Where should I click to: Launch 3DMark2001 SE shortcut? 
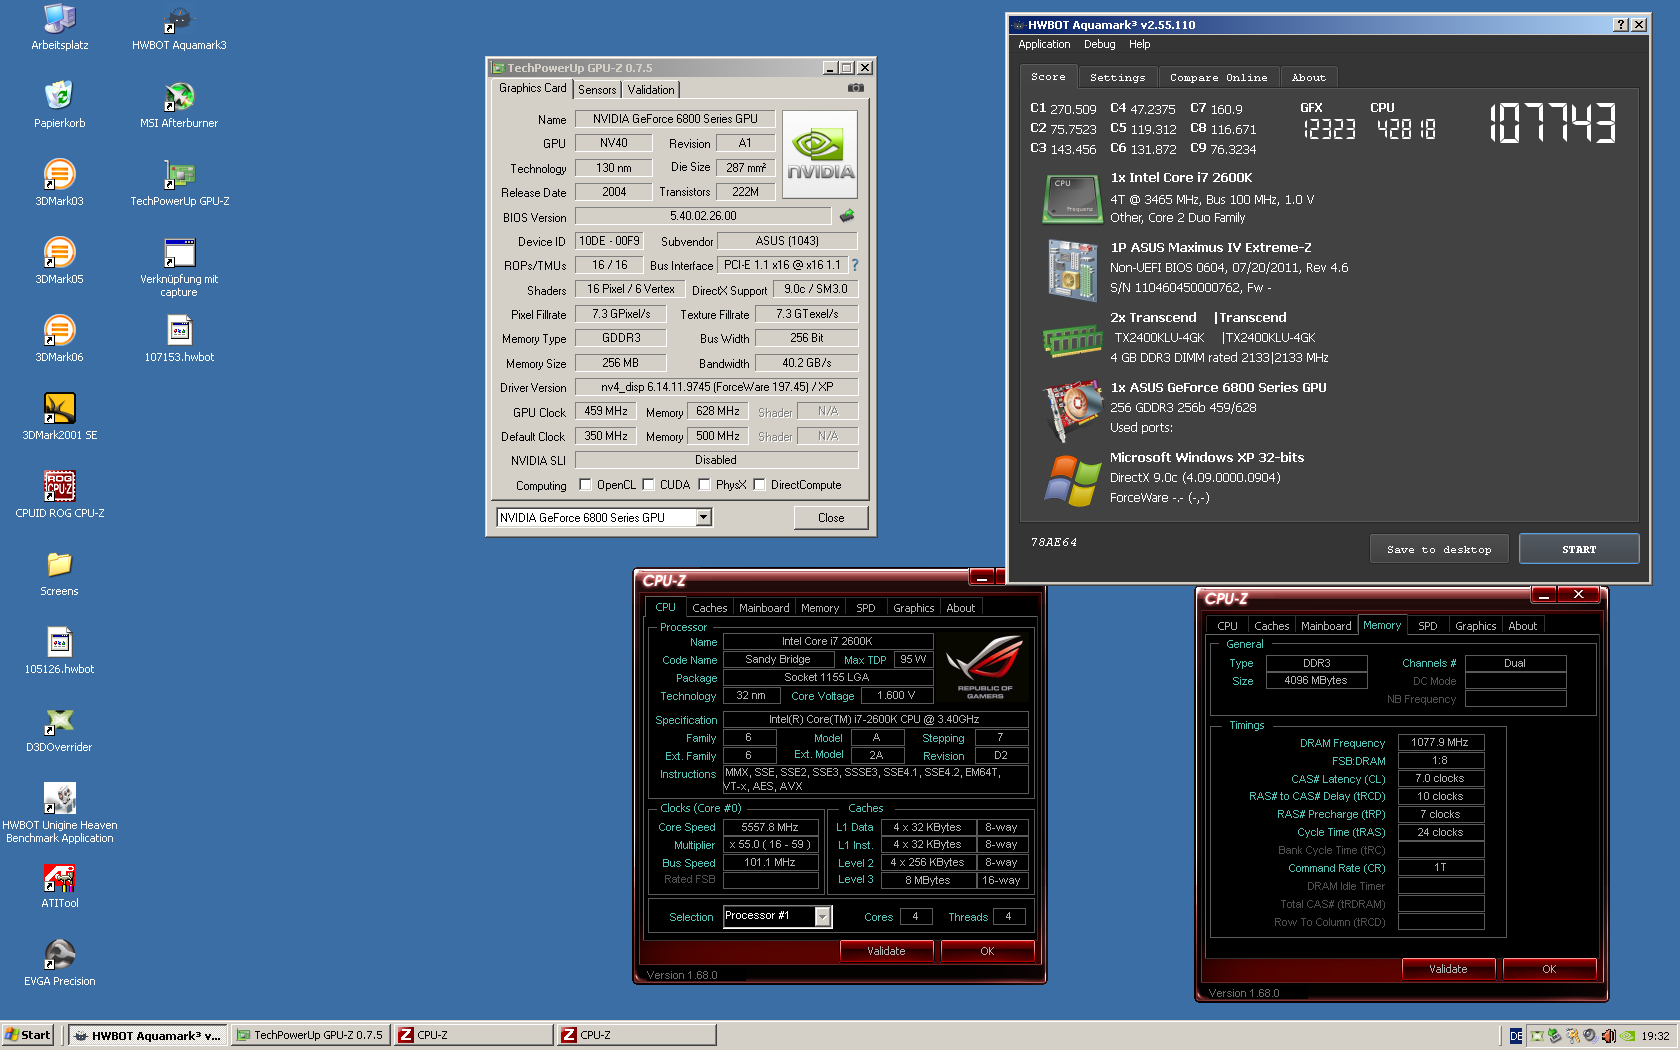coord(60,416)
